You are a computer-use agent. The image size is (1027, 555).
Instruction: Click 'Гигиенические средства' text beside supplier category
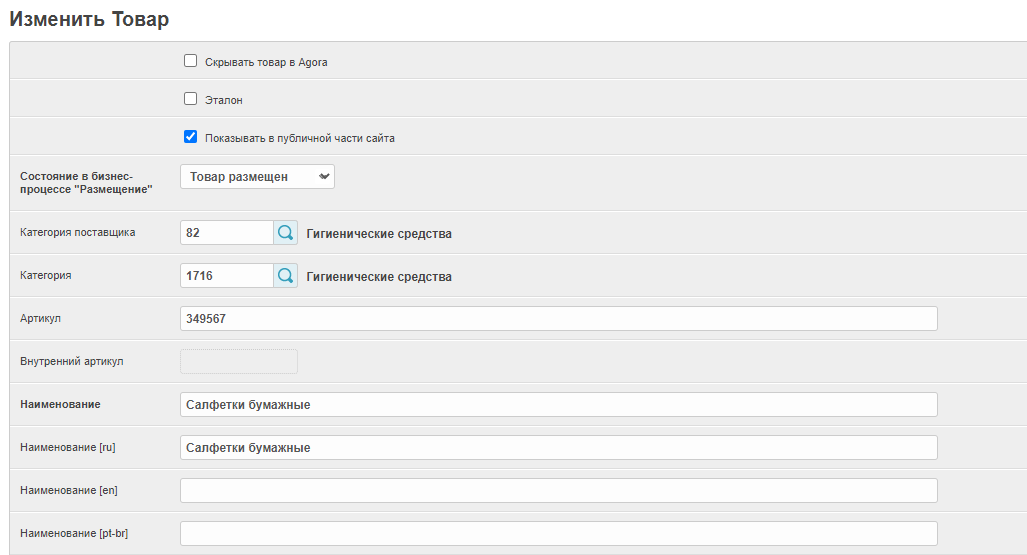tap(378, 234)
